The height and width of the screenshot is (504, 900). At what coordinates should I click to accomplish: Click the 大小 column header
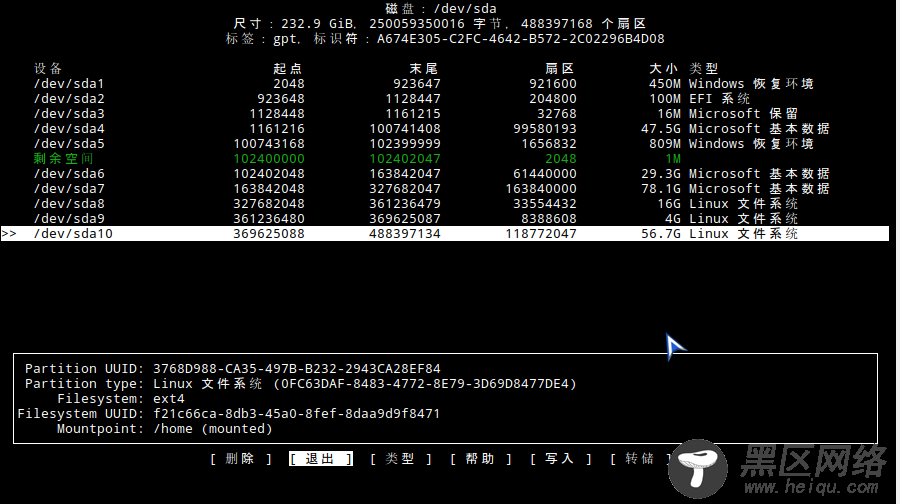pos(664,69)
